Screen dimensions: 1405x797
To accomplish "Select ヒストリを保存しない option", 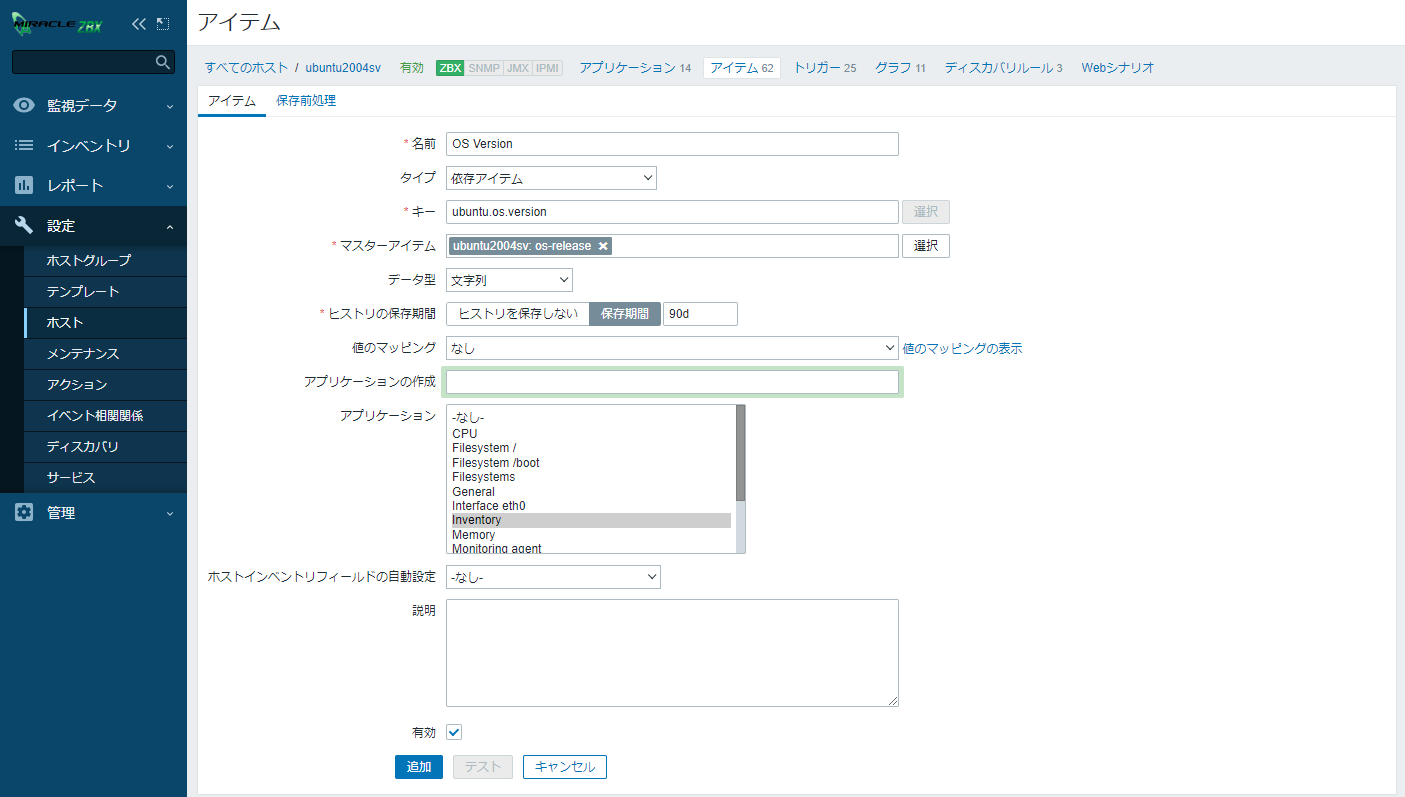I will click(x=518, y=314).
